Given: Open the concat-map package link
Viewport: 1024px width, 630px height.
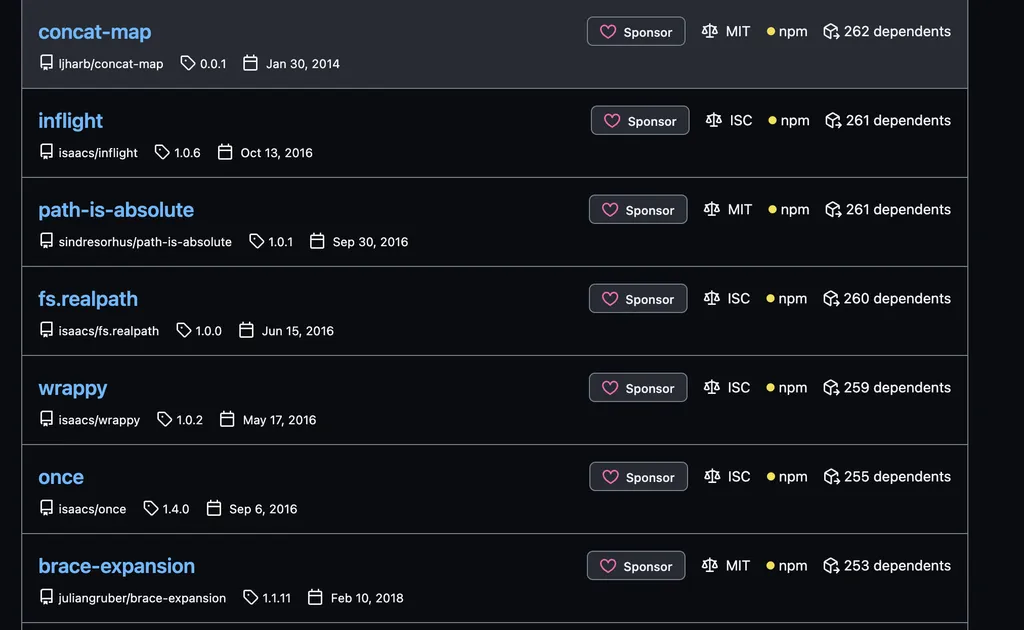Looking at the screenshot, I should 95,32.
